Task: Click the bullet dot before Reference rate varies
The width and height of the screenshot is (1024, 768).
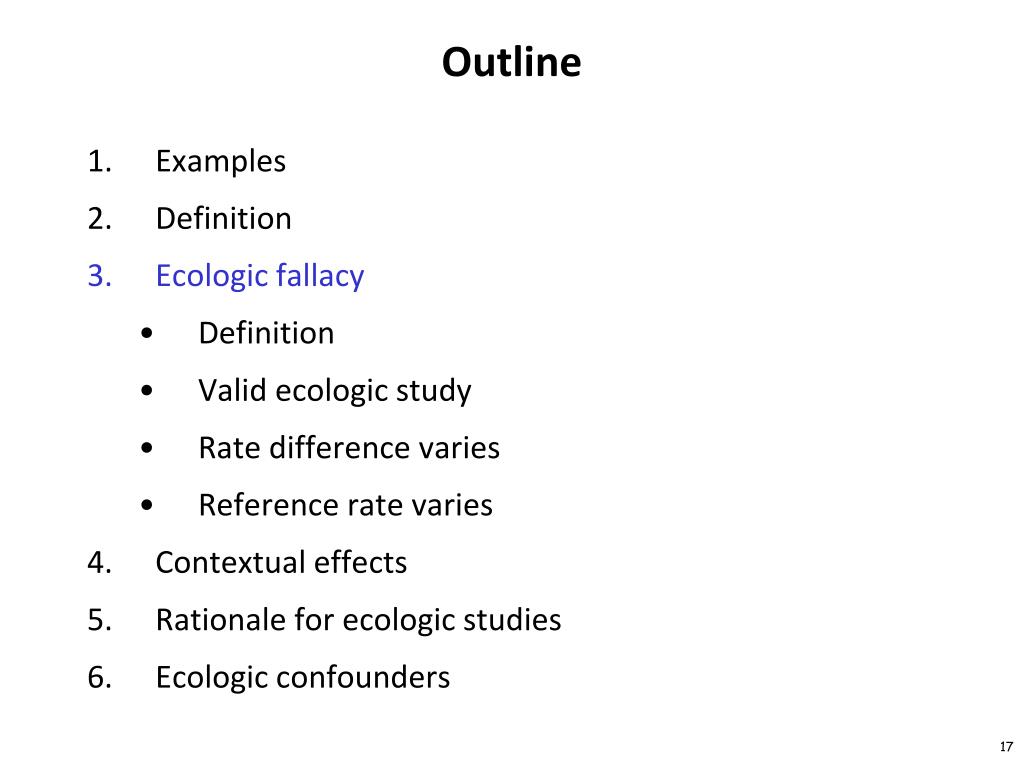Action: click(x=147, y=505)
